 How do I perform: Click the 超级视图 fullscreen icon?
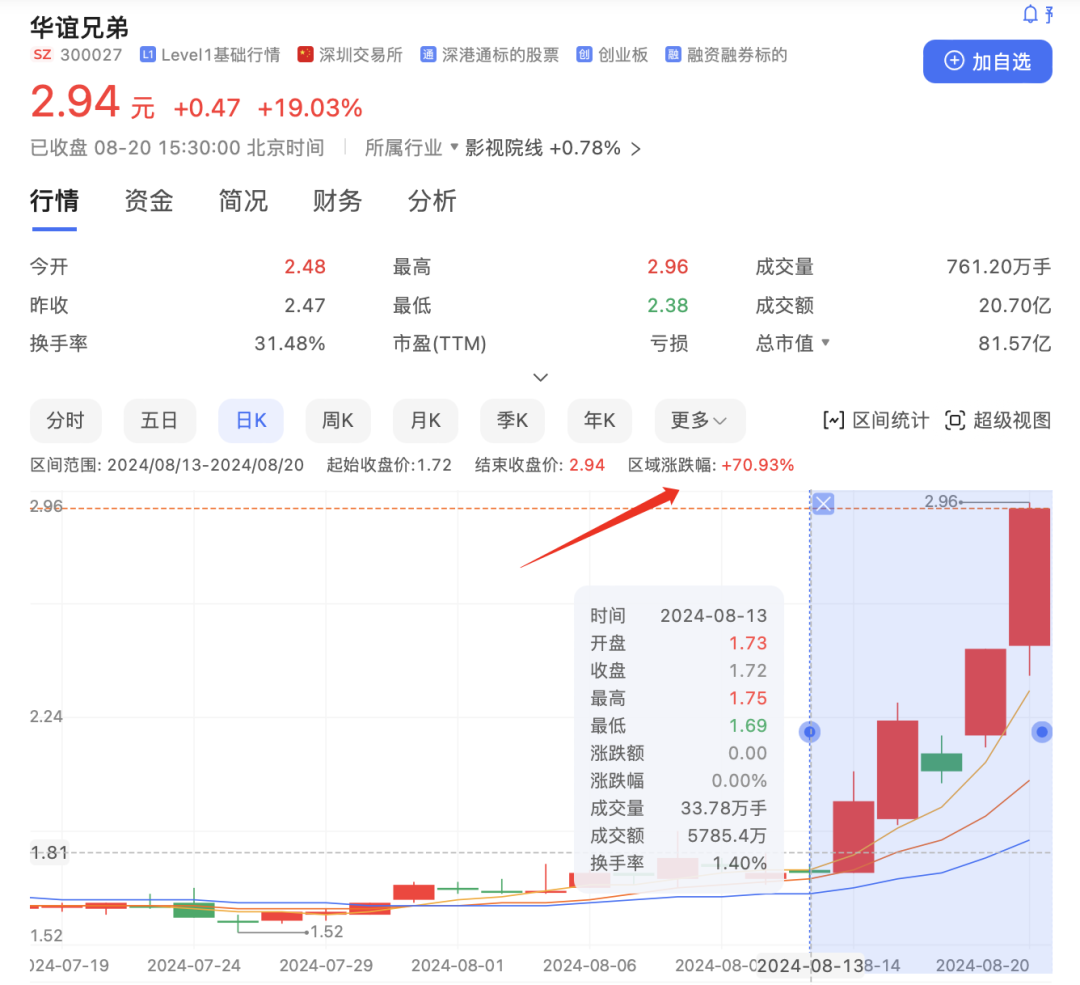coord(955,420)
